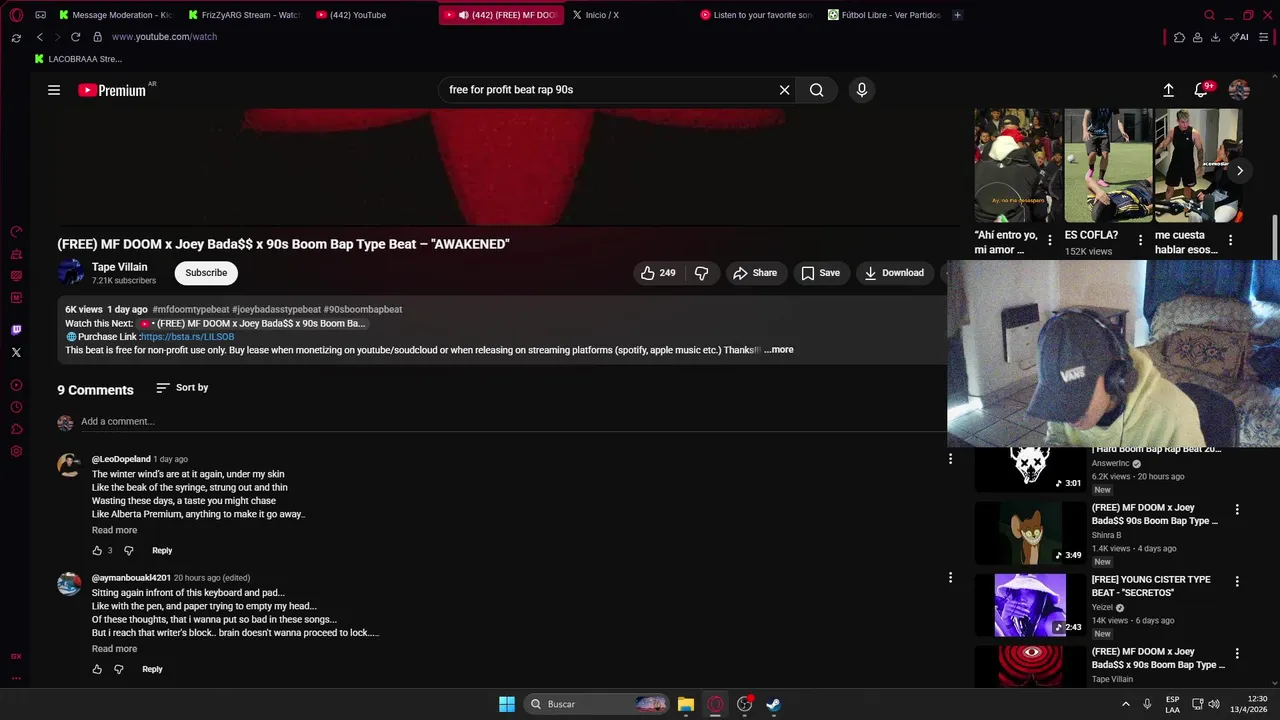
Task: Open YouTube notifications bell
Action: (1202, 90)
